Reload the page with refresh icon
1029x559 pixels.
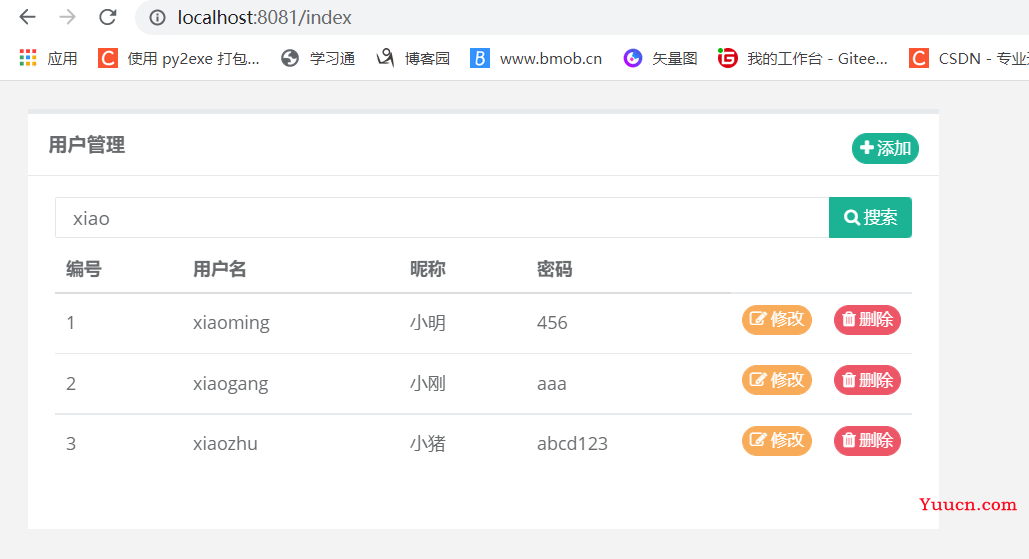coord(108,17)
